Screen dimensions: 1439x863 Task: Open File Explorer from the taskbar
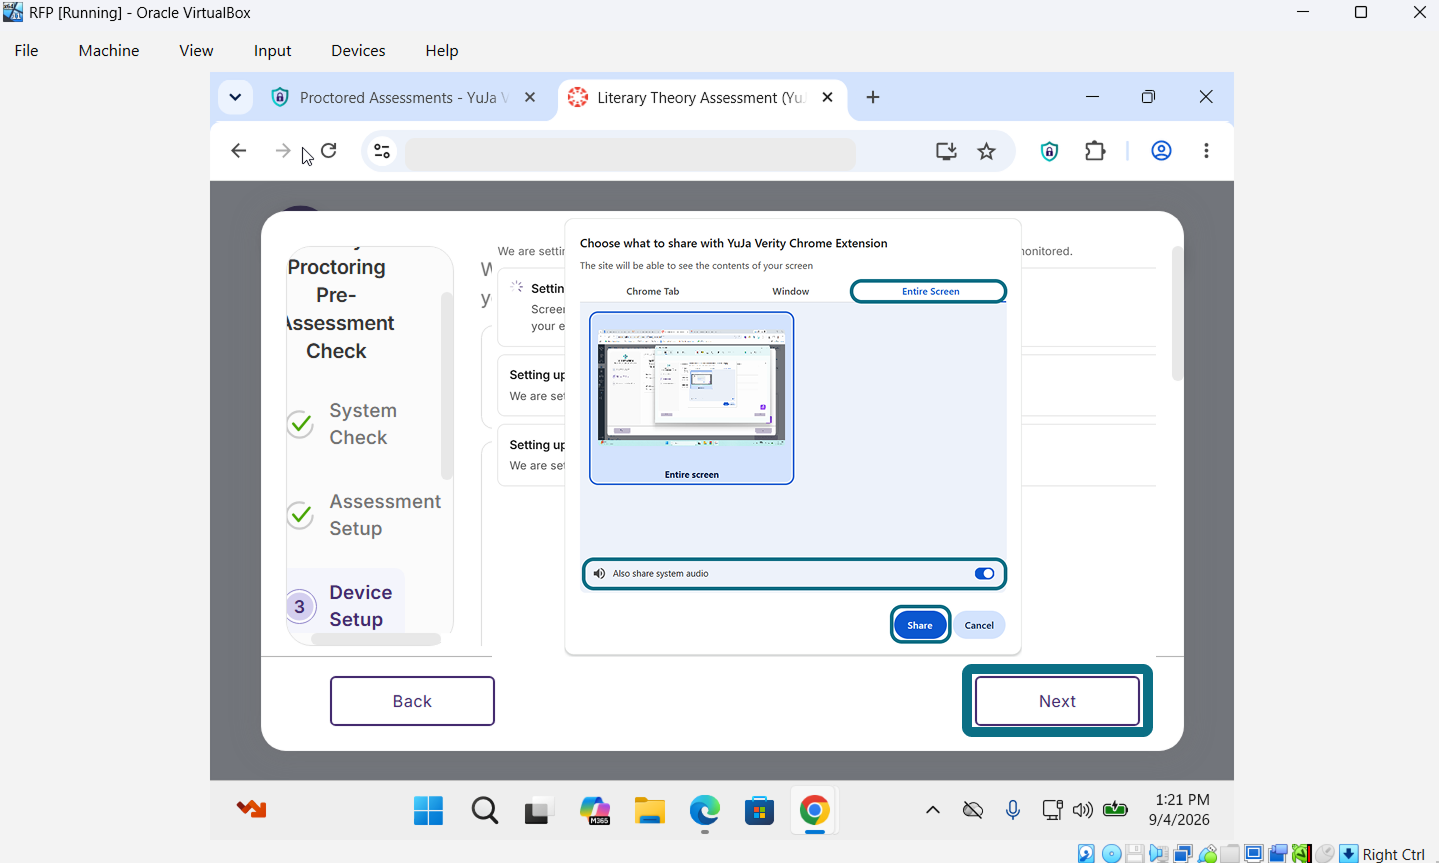(650, 810)
